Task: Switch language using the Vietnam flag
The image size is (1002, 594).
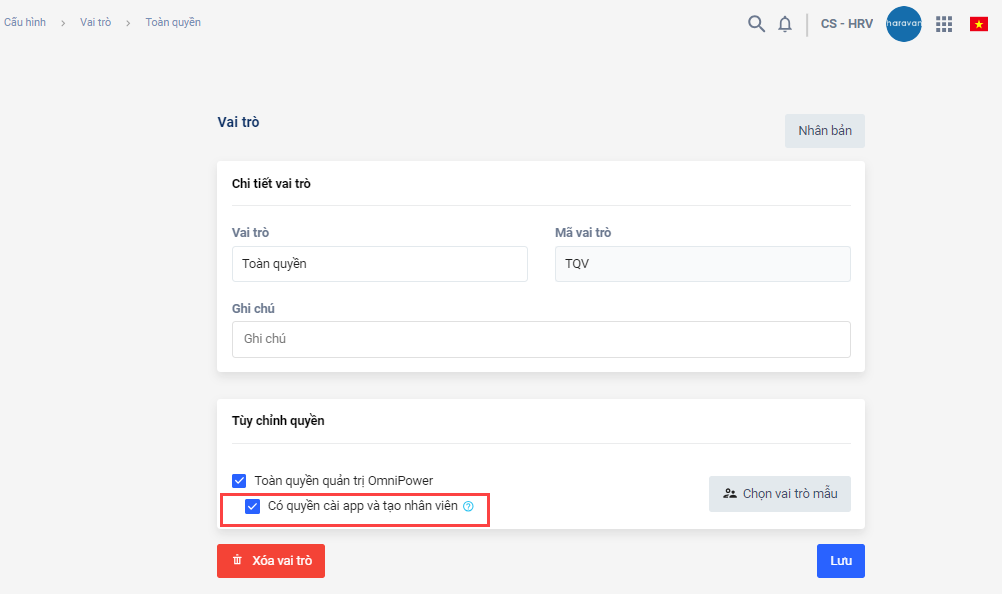Action: (x=978, y=24)
